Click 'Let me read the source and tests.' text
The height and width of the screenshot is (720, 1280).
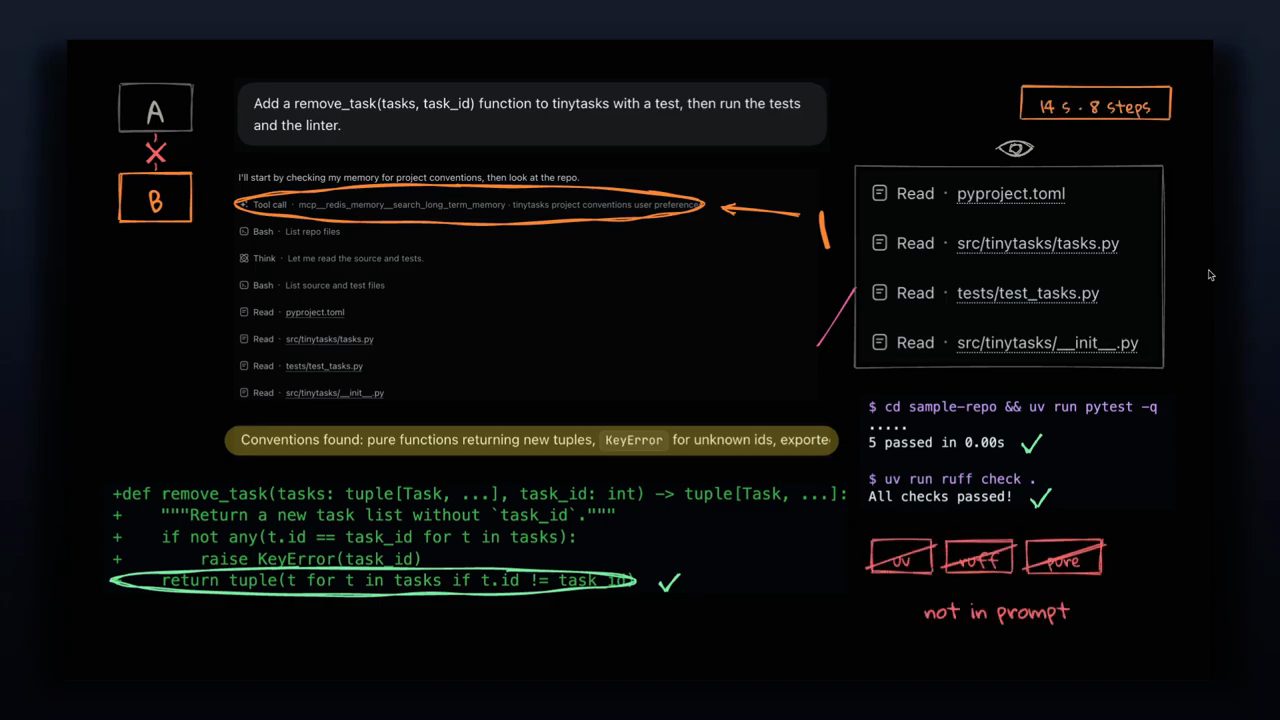355,259
